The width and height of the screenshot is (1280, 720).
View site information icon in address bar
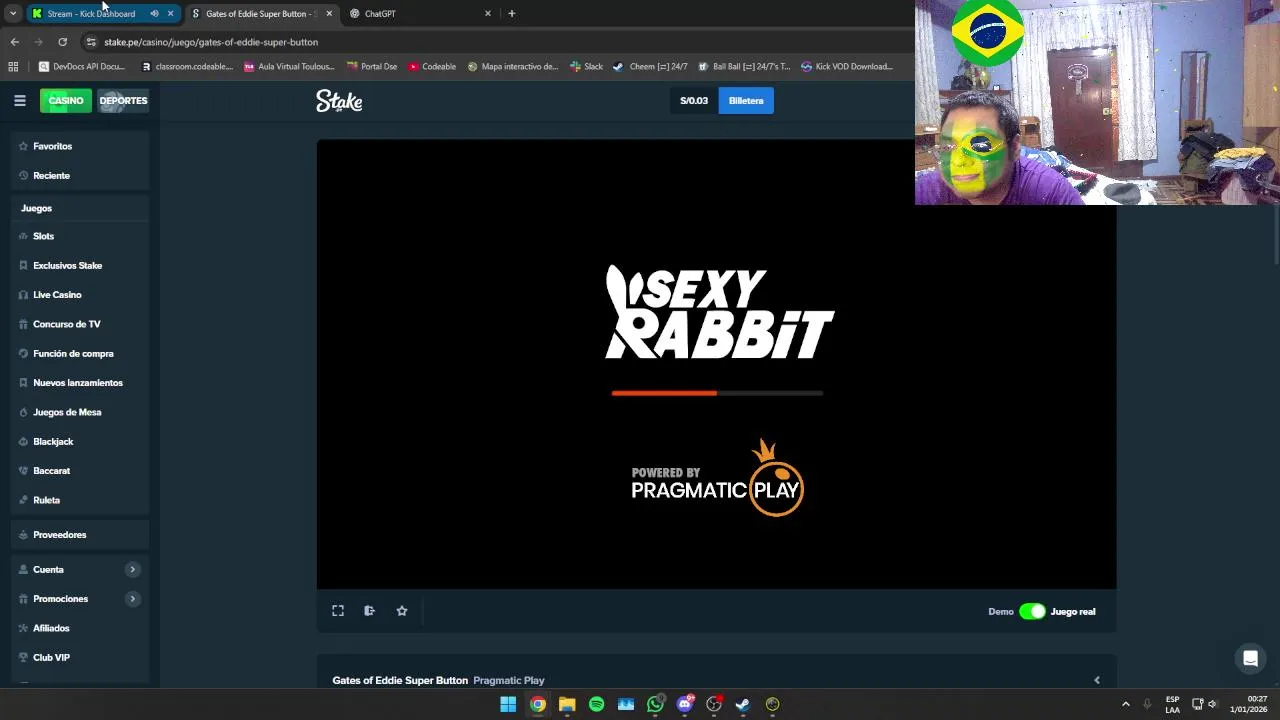[91, 42]
